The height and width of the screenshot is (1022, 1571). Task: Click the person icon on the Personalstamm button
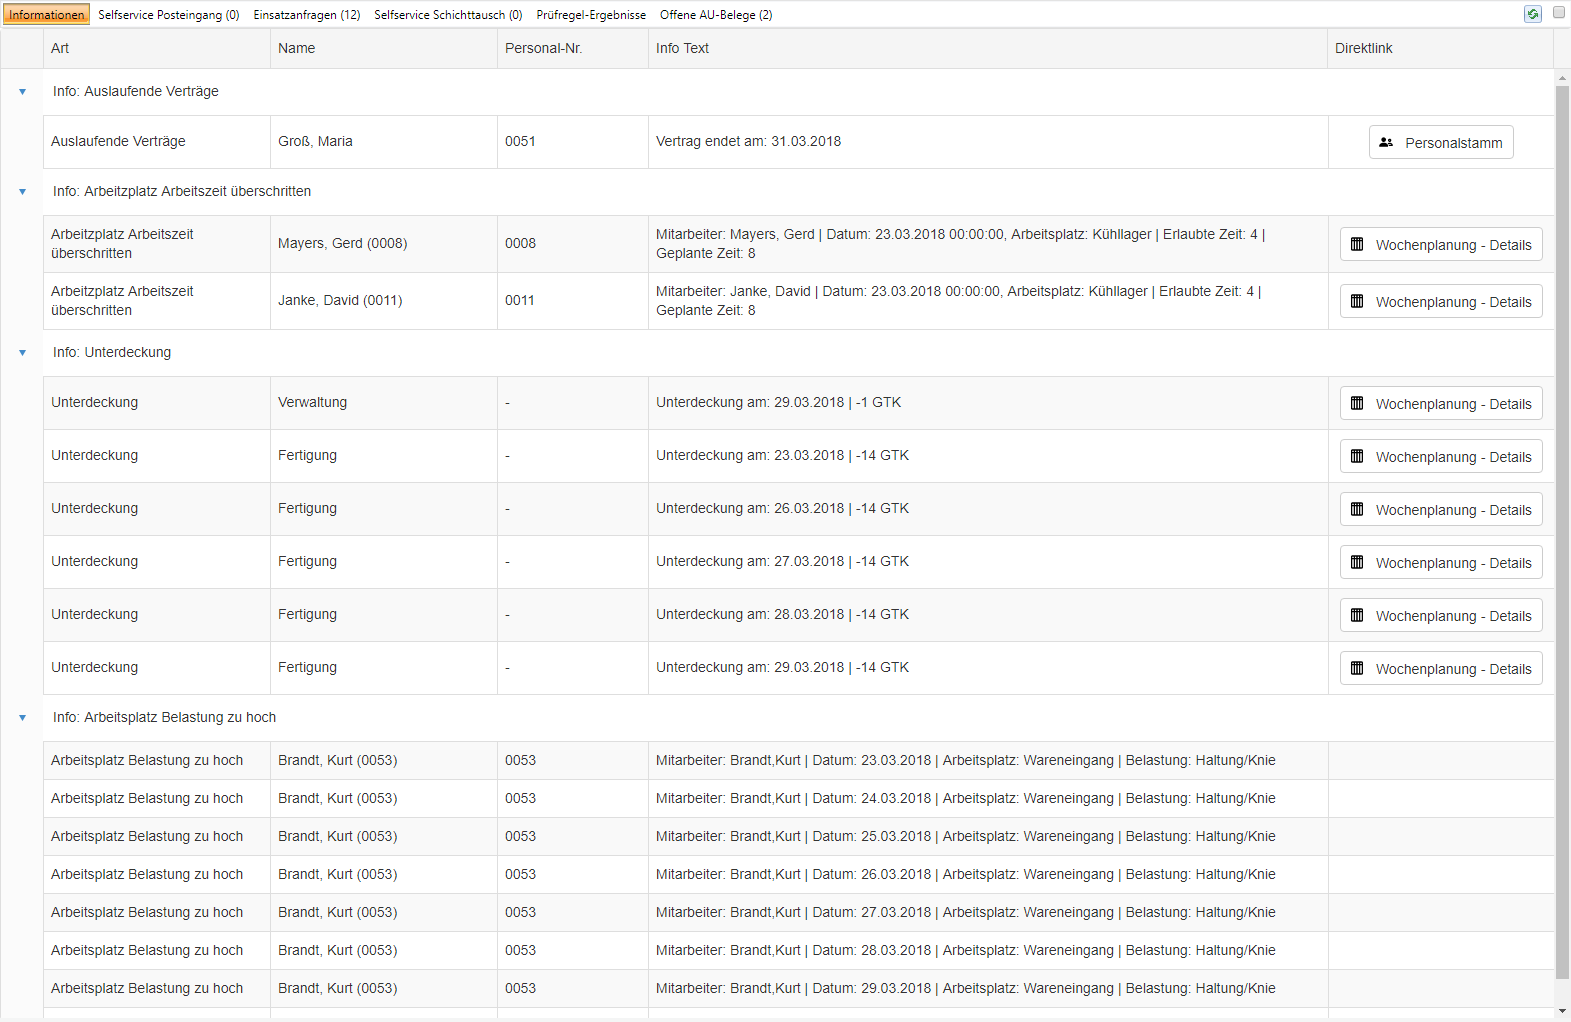[1386, 142]
